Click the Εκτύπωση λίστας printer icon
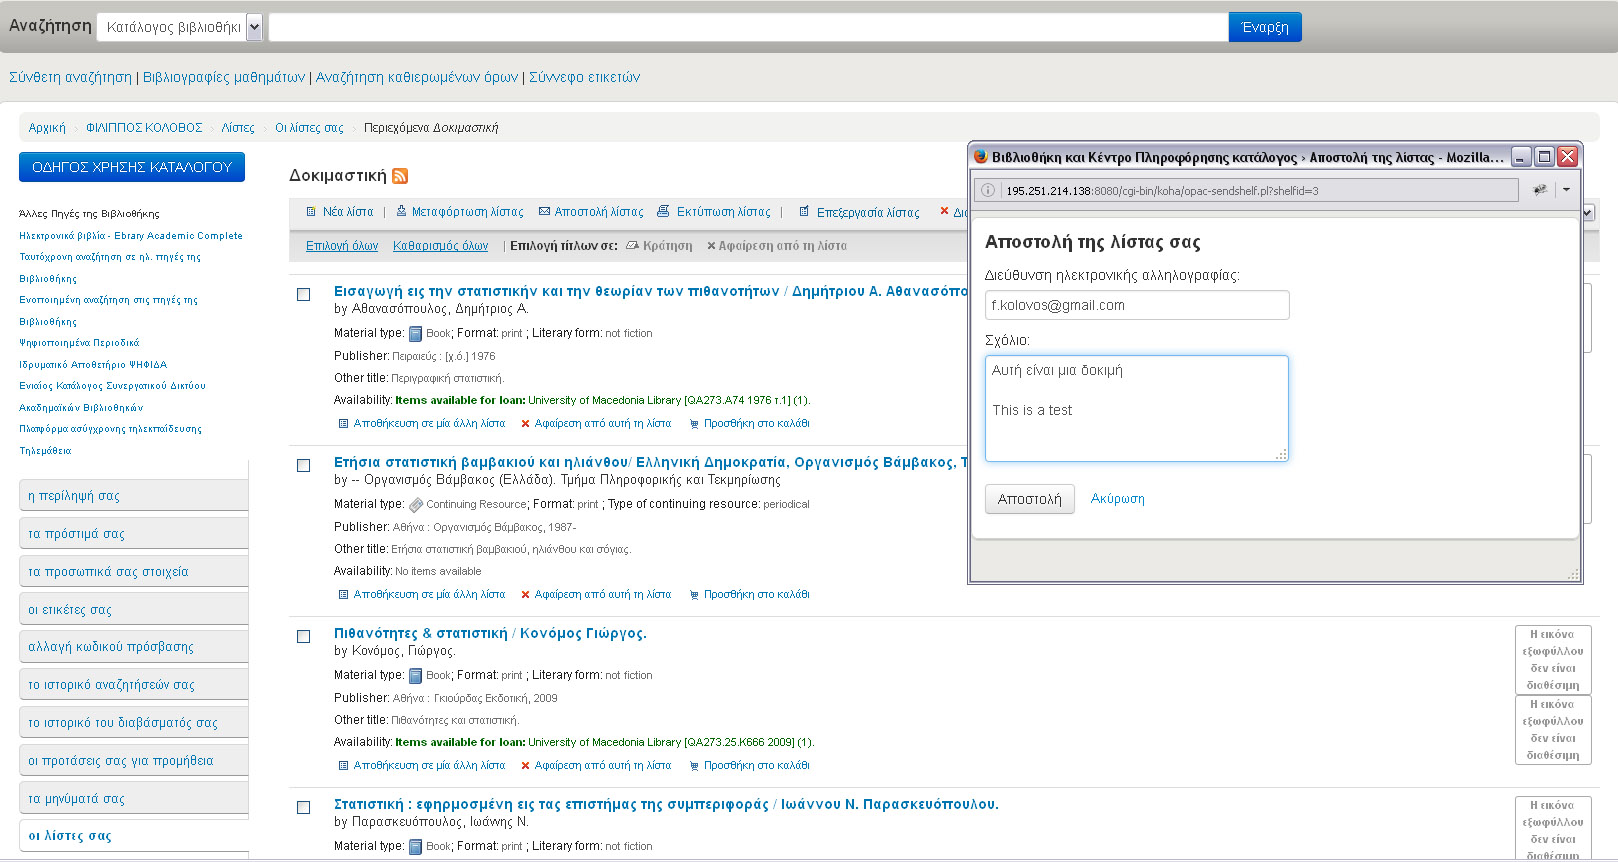 (x=663, y=212)
